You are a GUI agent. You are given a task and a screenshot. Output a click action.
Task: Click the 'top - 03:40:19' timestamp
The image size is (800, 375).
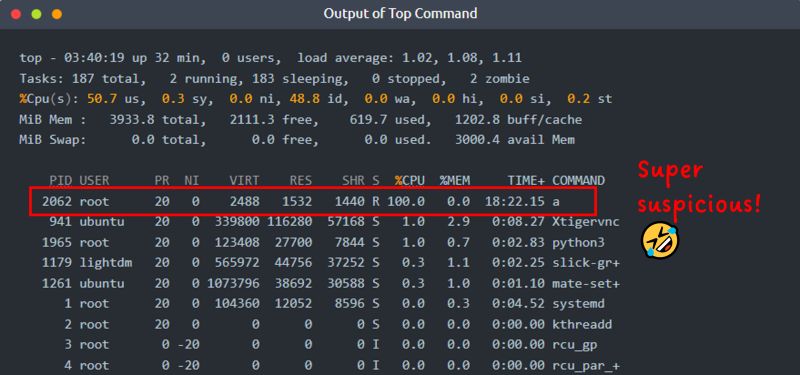pyautogui.click(x=72, y=58)
